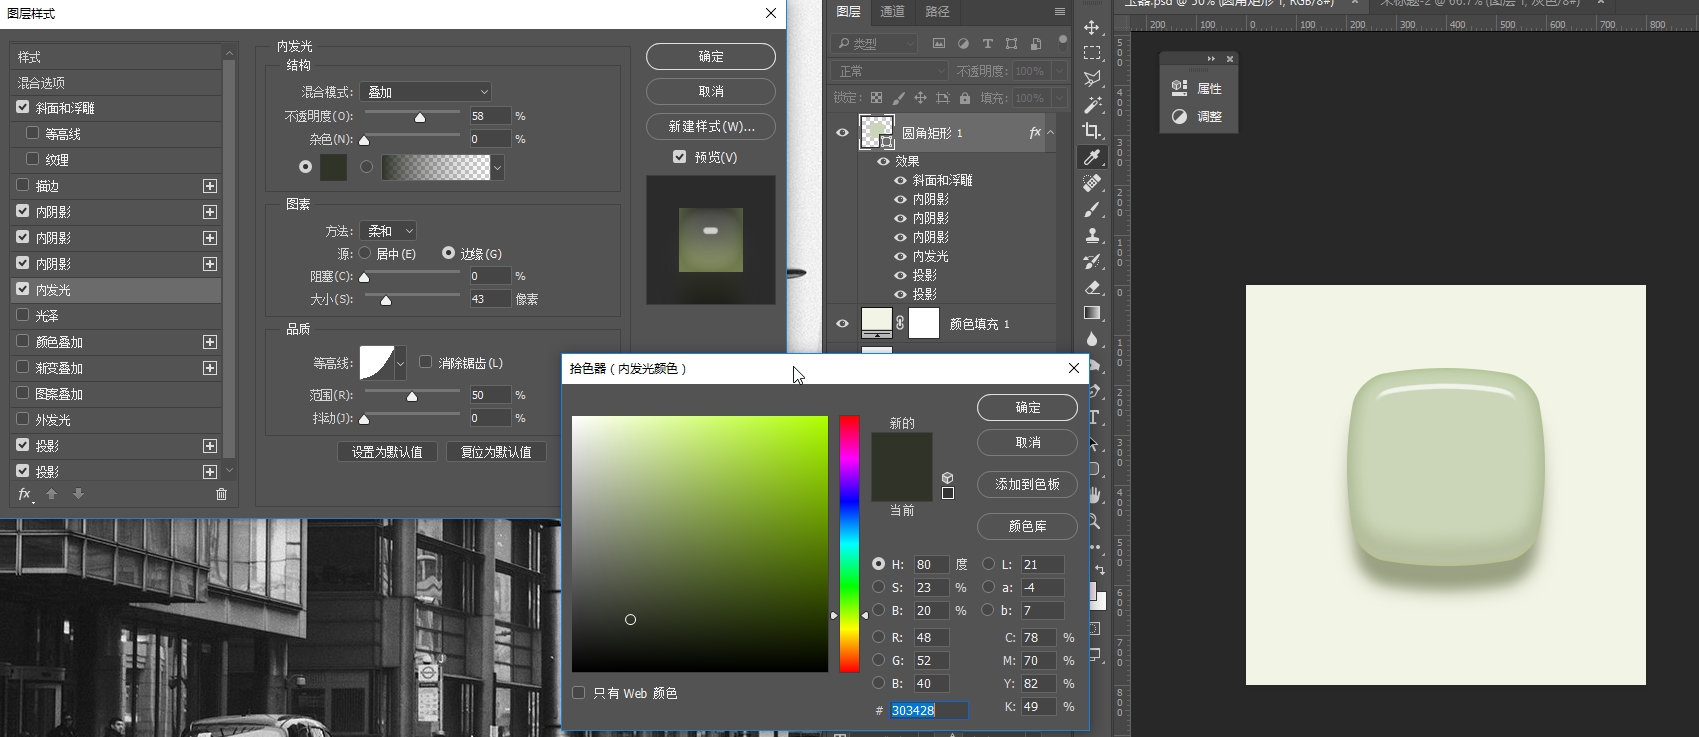This screenshot has height=737, width=1699.
Task: Select 混合选项 in styles list
Action: tap(116, 82)
